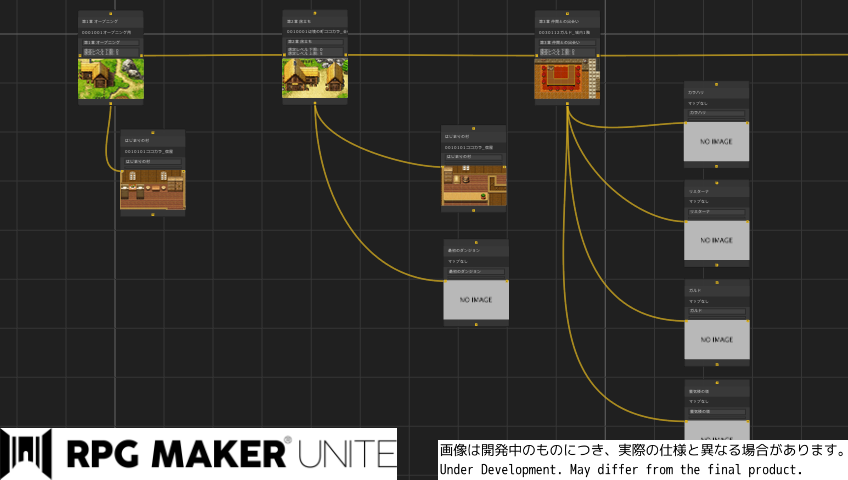Select the 第1章 オープニング node title
The image size is (848, 480).
(x=100, y=22)
